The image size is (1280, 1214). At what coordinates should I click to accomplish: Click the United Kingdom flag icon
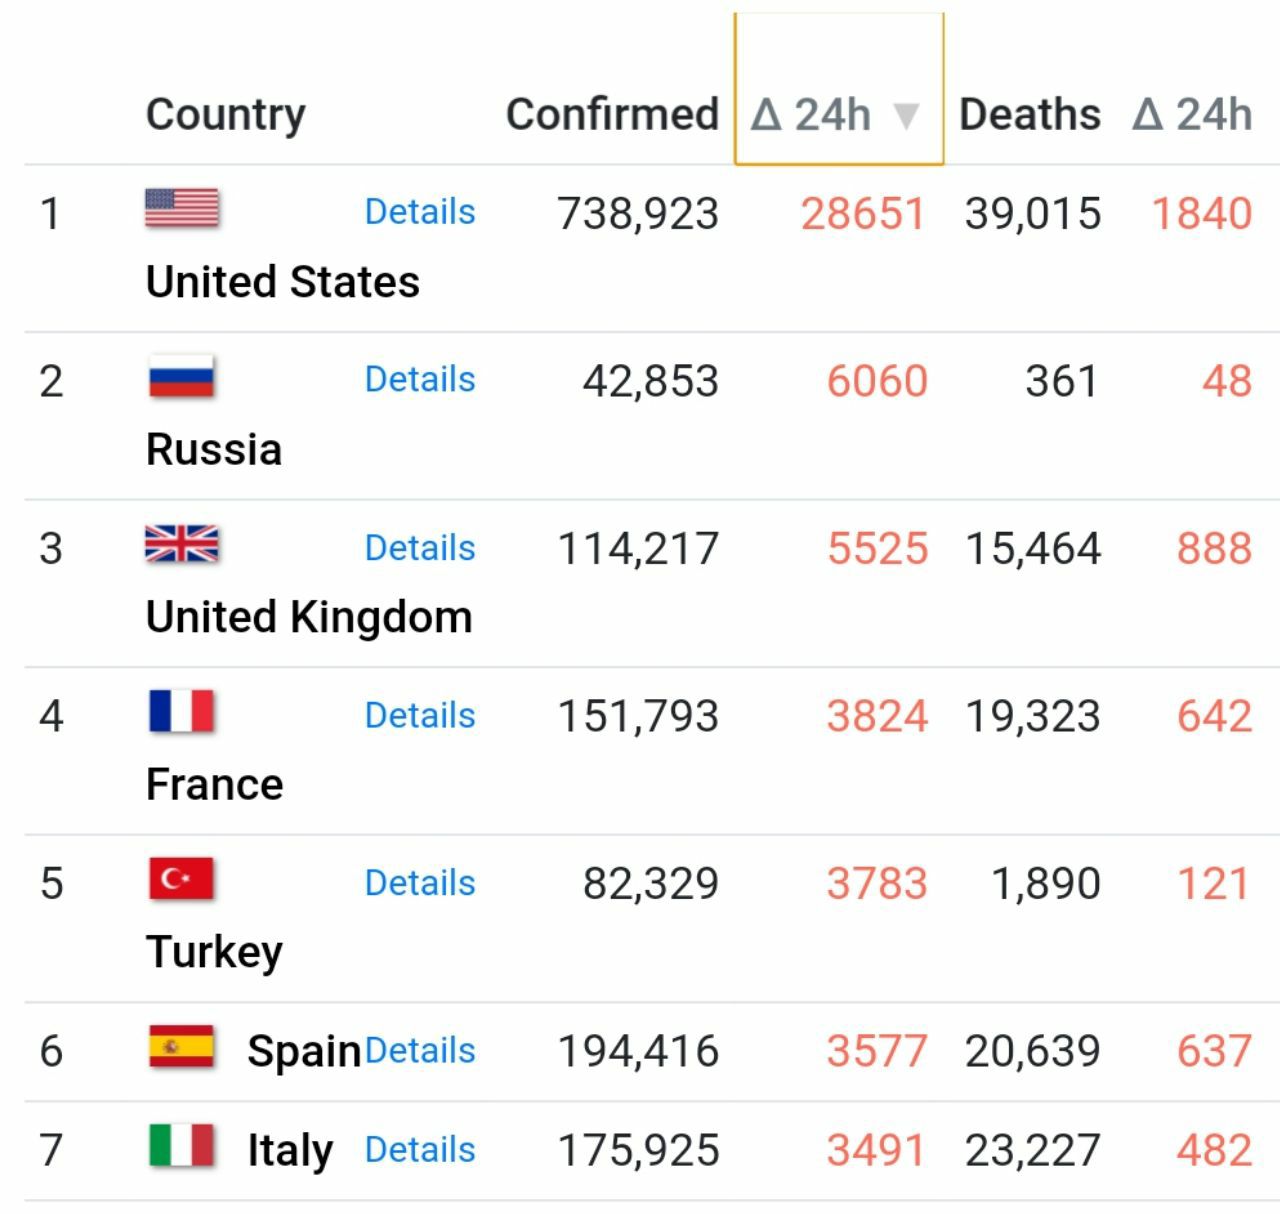[x=181, y=544]
